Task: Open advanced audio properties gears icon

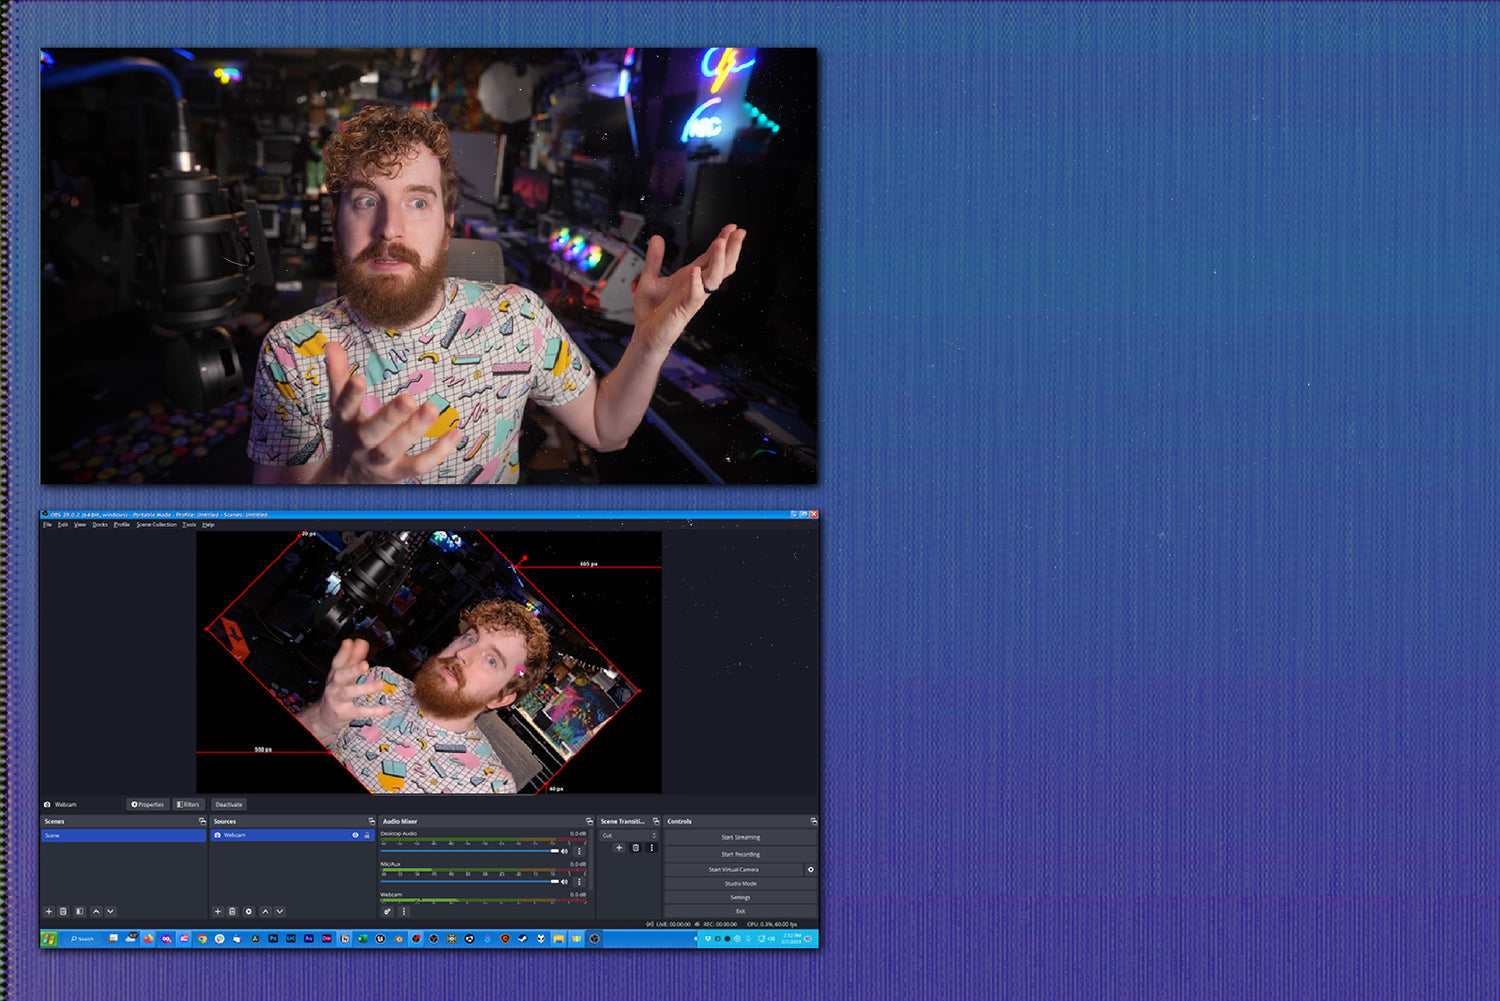Action: coord(388,911)
